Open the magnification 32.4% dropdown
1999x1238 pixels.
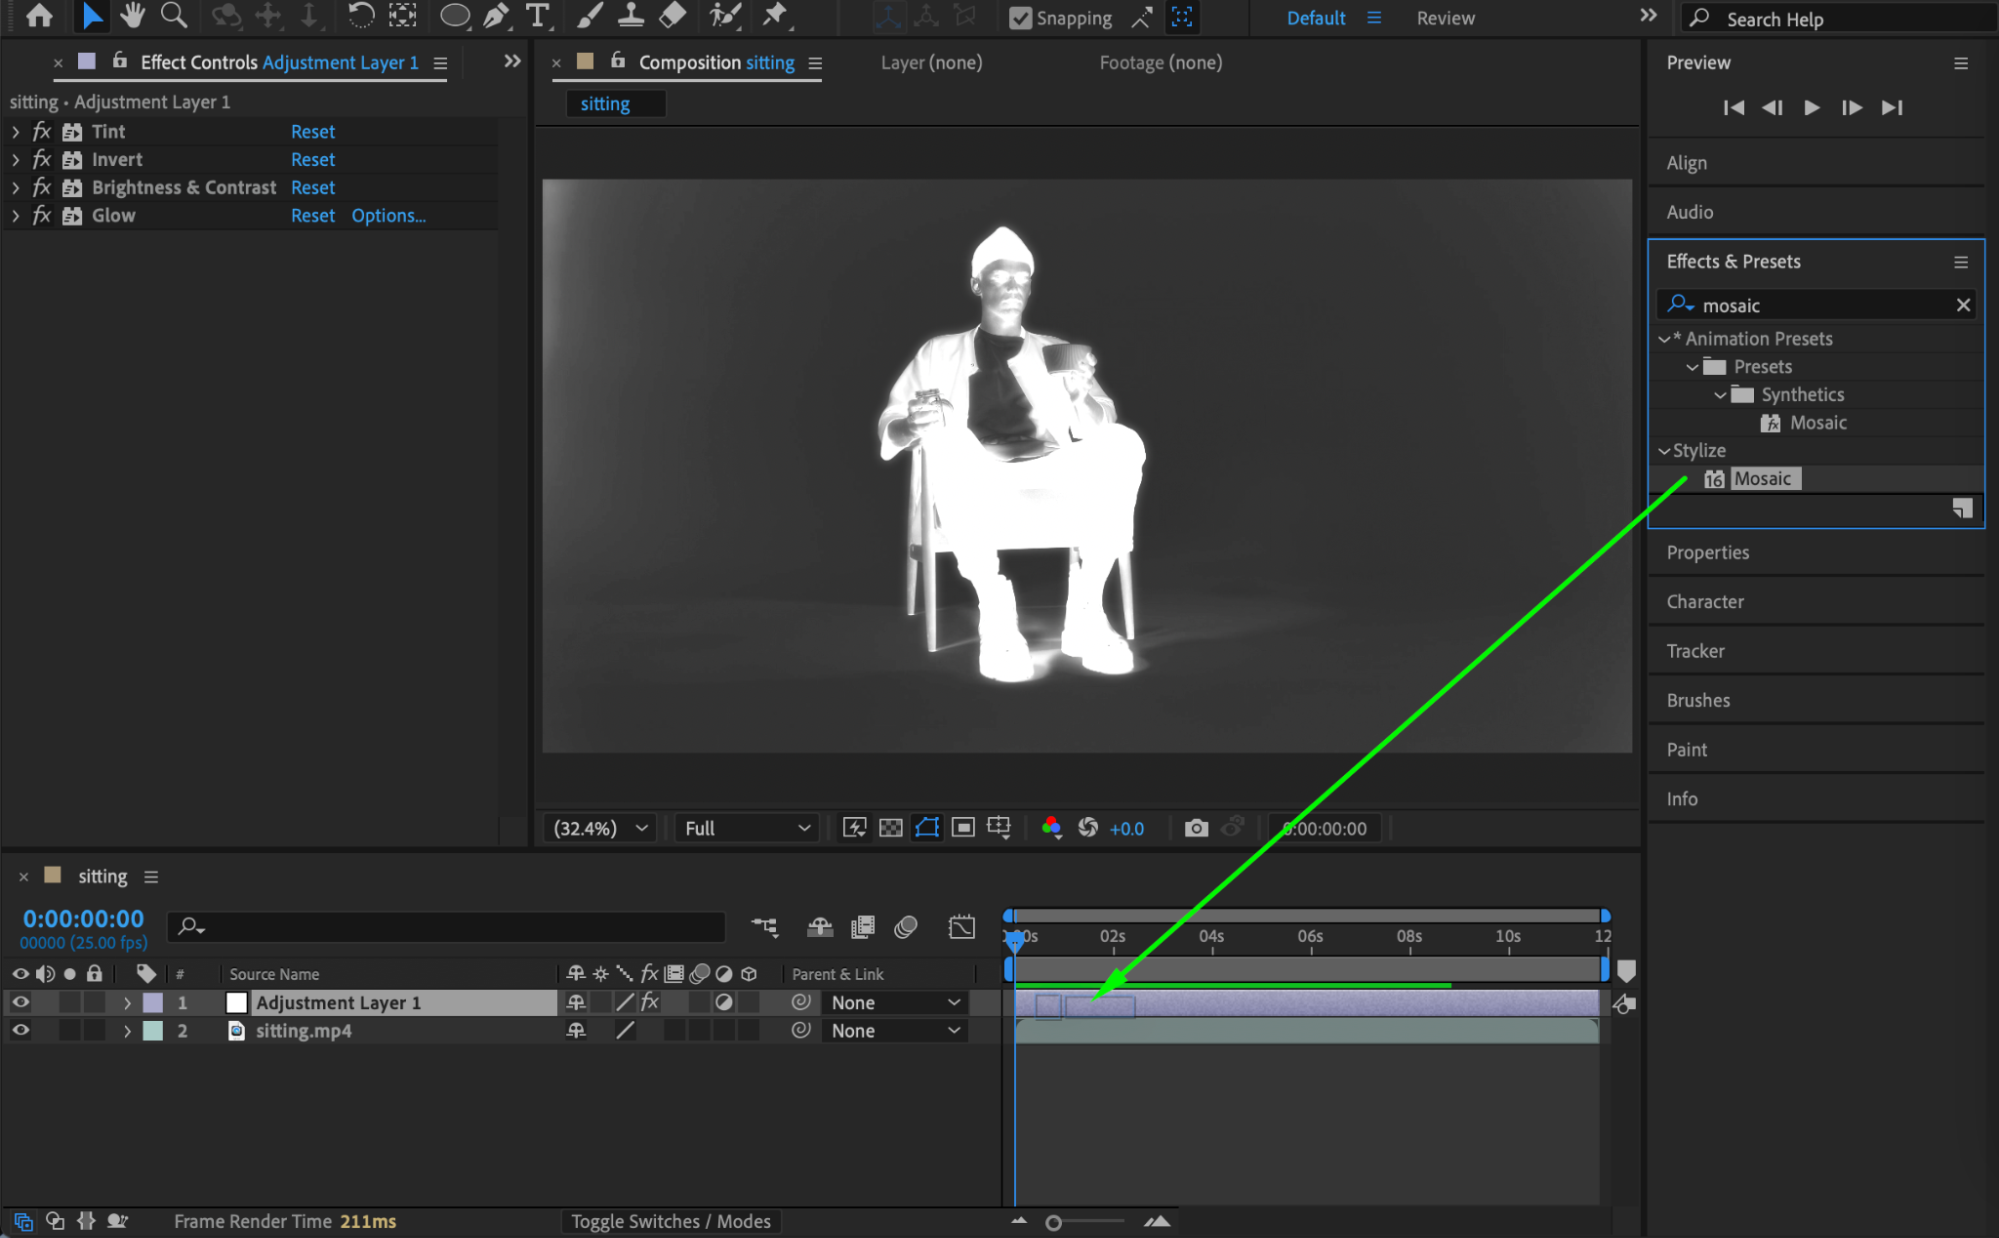tap(600, 828)
